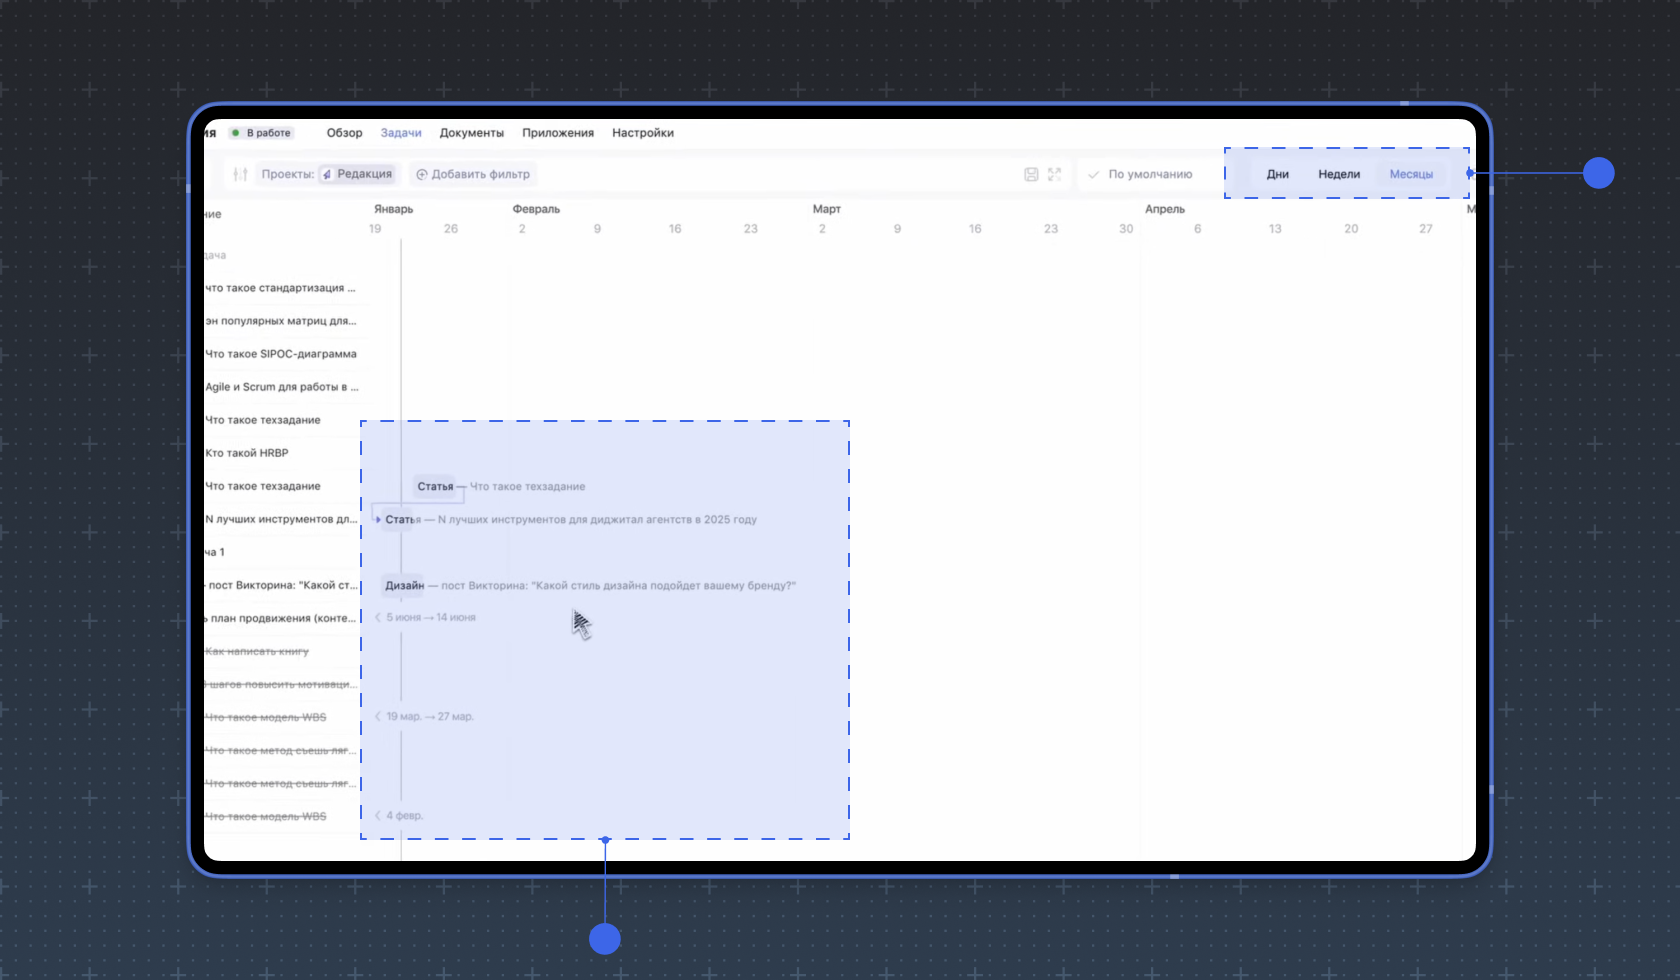
Task: Click the left arrow beside 5 июня → 14 июня
Action: pyautogui.click(x=378, y=617)
